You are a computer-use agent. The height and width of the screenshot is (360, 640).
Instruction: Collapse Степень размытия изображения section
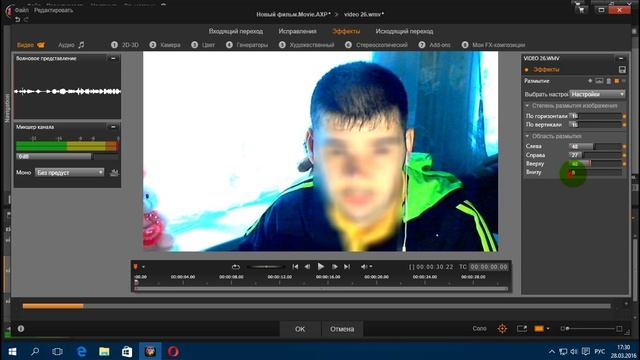click(x=527, y=106)
